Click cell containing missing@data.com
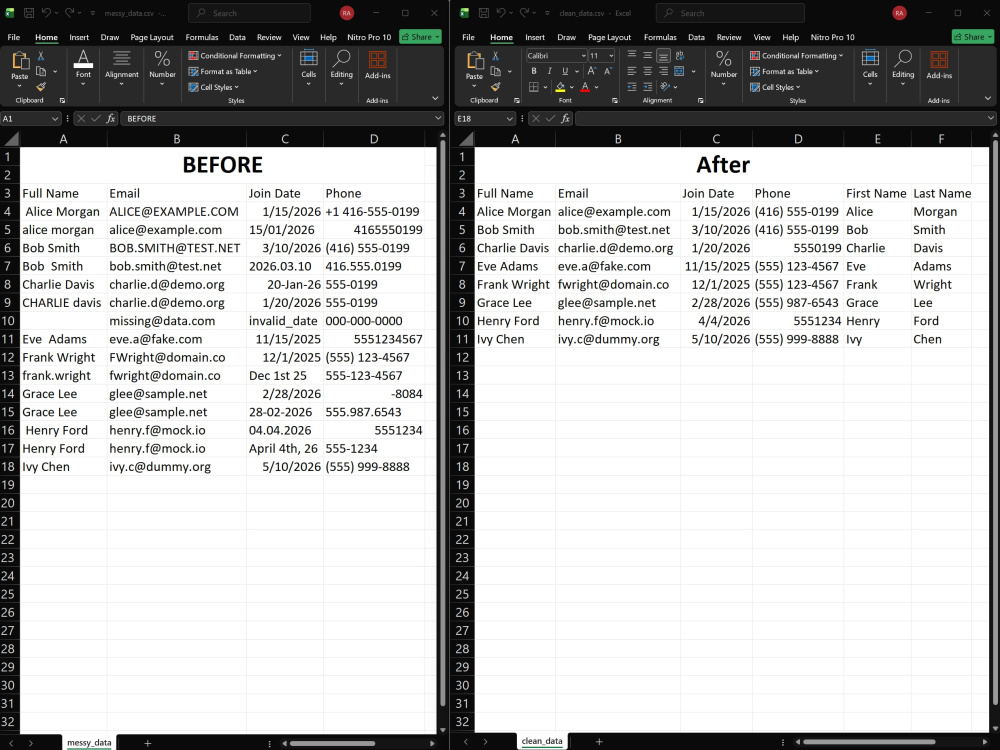 tap(177, 321)
